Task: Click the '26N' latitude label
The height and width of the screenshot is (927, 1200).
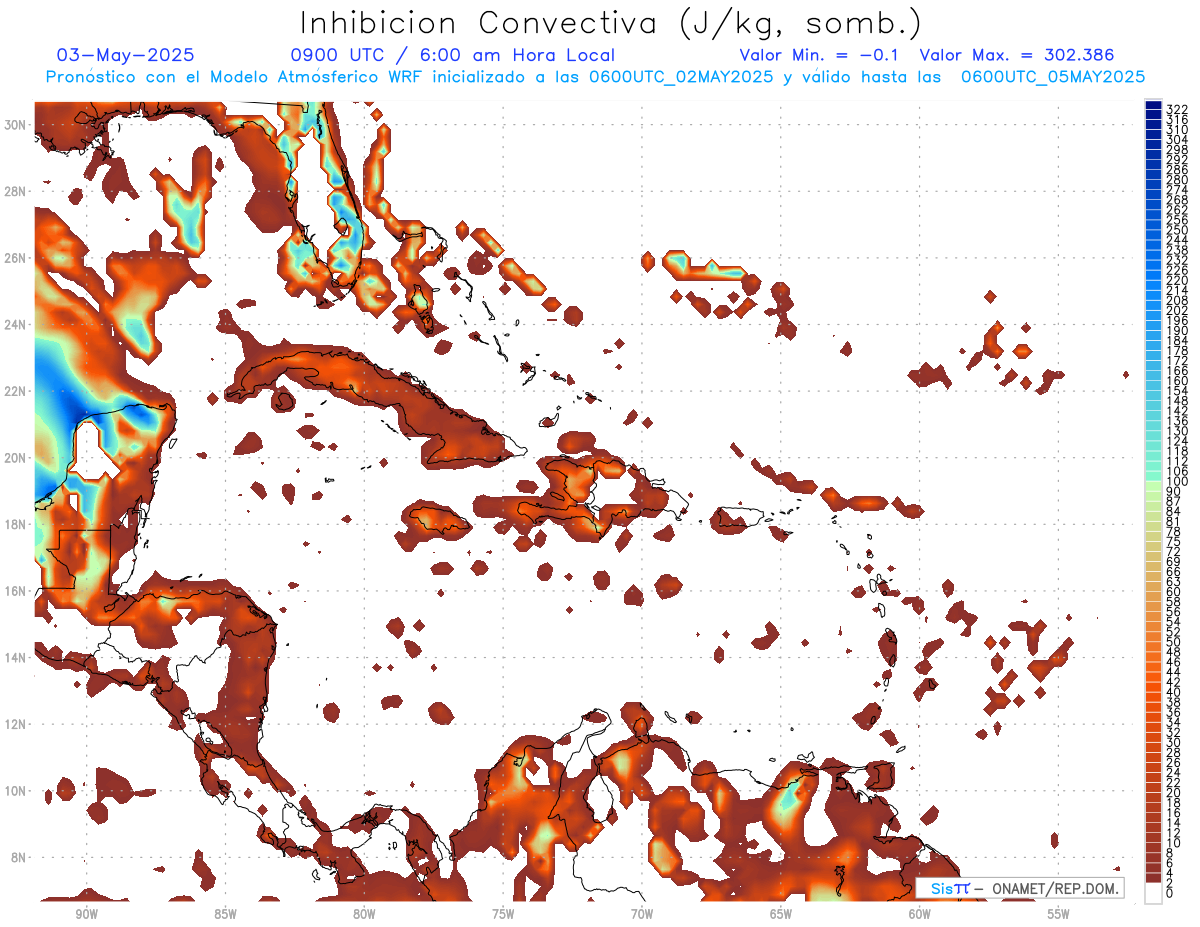Action: pyautogui.click(x=16, y=258)
